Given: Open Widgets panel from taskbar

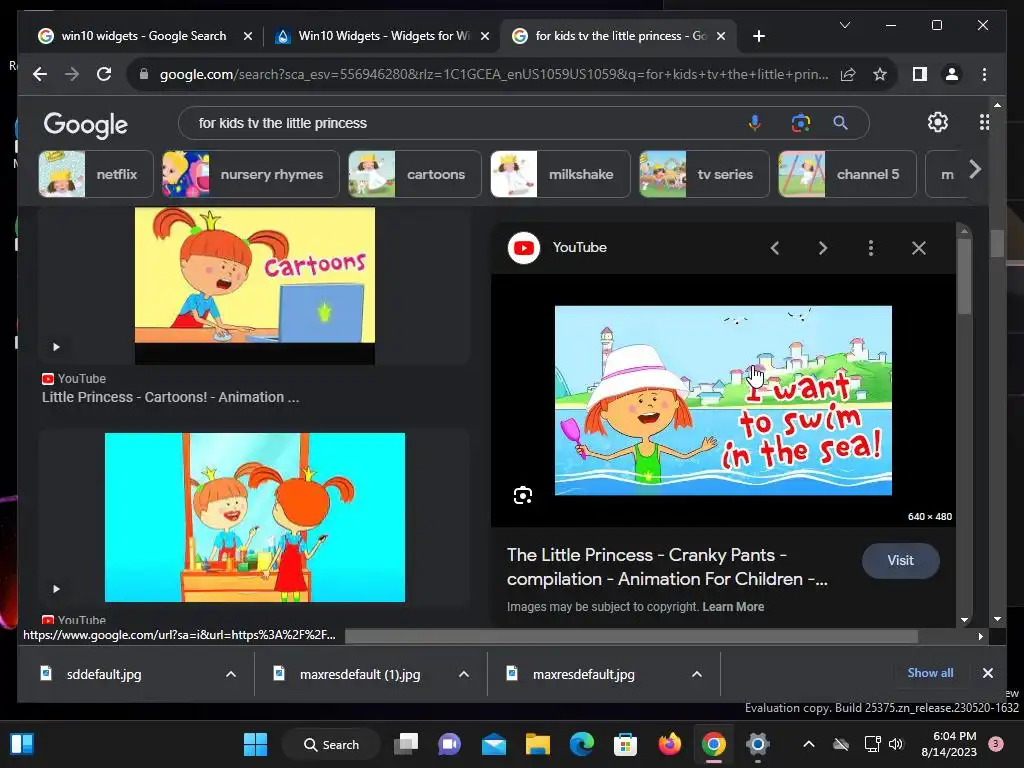Looking at the screenshot, I should (22, 744).
